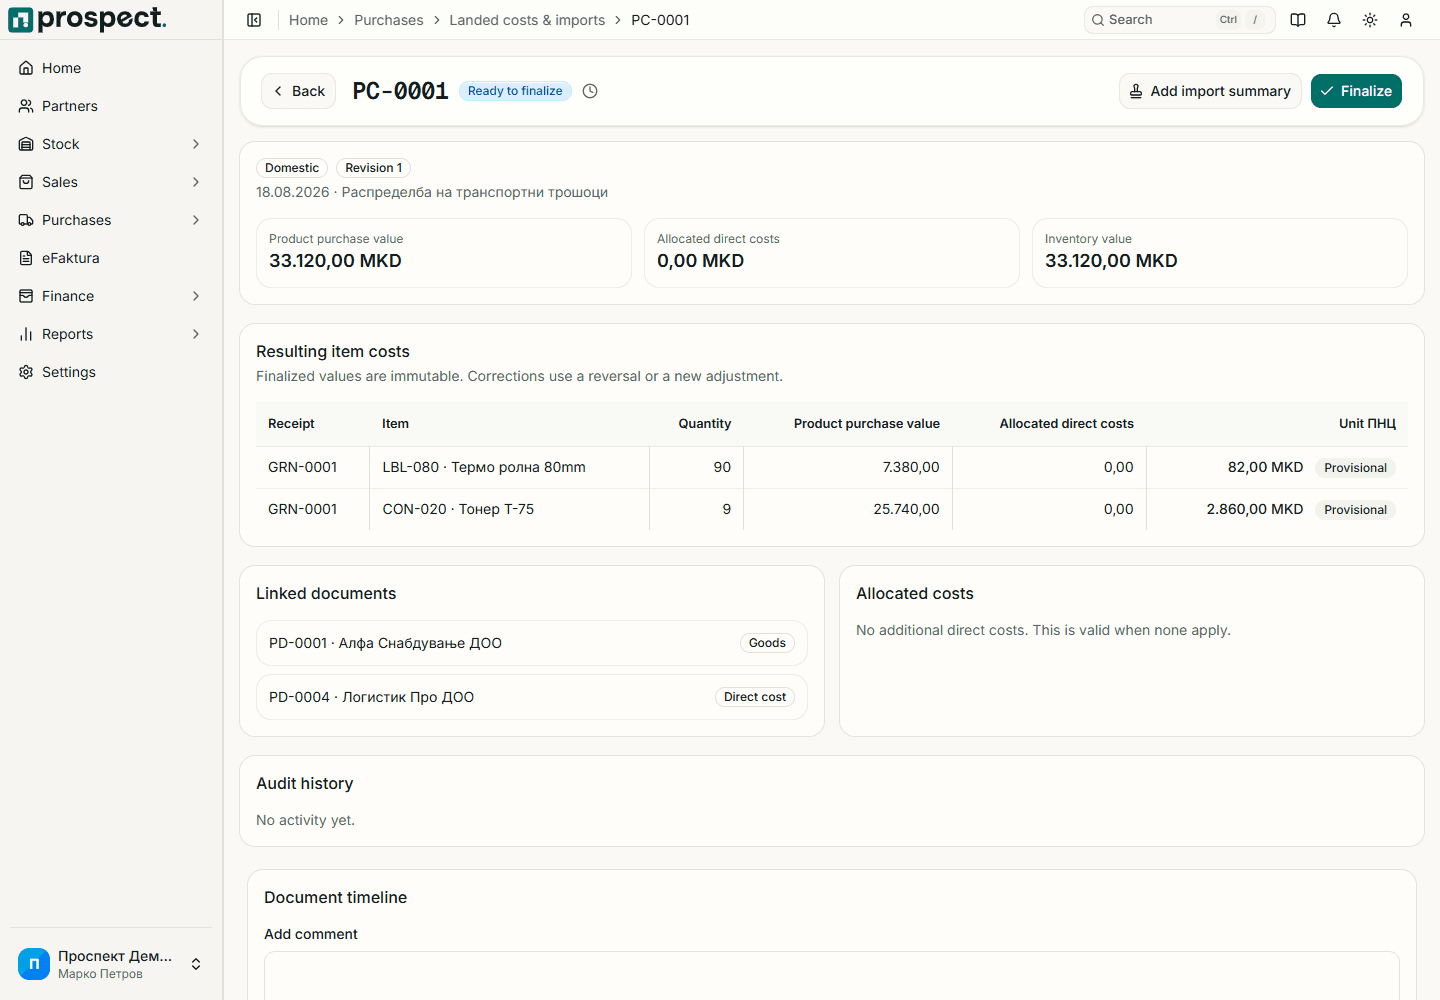
Task: Click the Purchases truck icon
Action: tap(26, 220)
